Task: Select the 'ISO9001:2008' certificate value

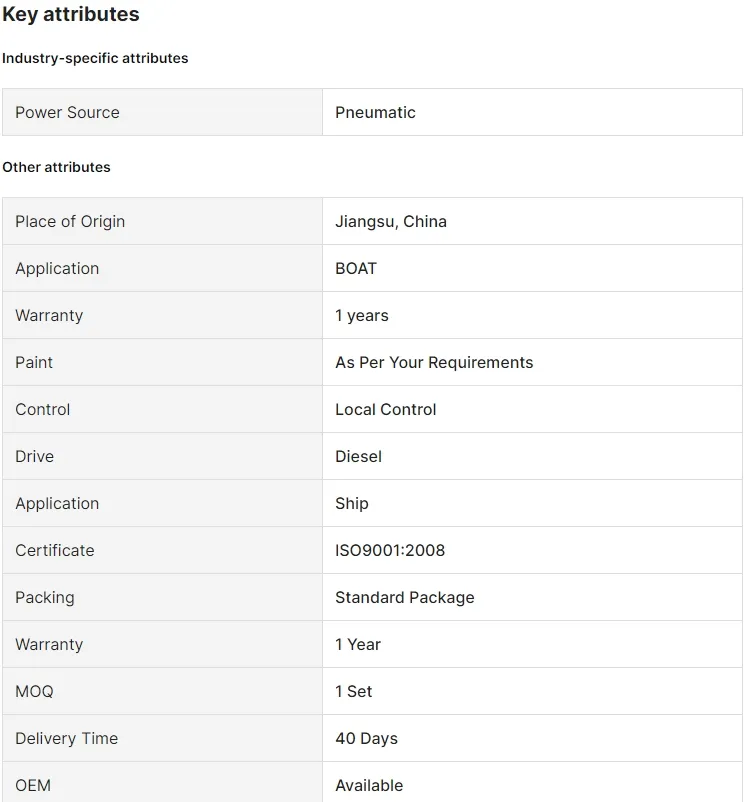Action: coord(390,550)
